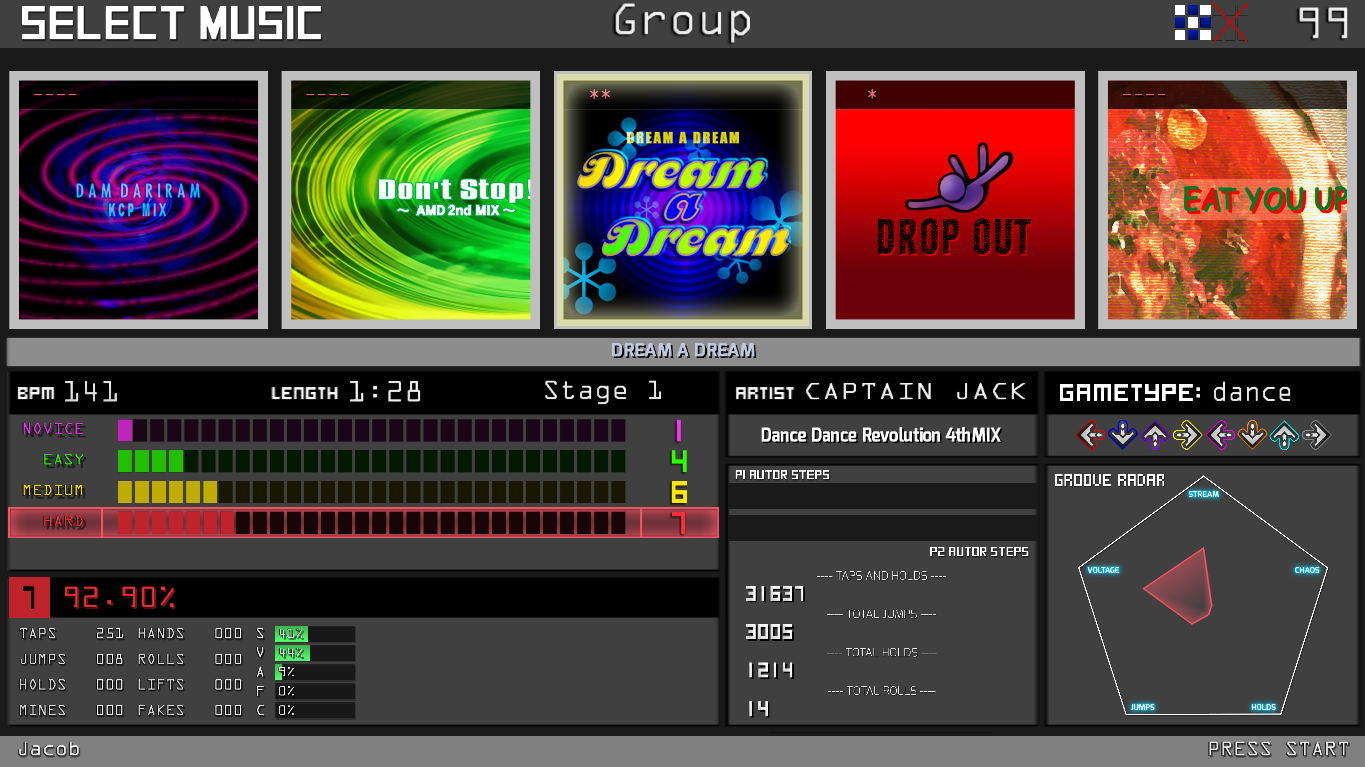The height and width of the screenshot is (767, 1365).
Task: Choose the Don't Stop! AMD 2nd MIX banner
Action: click(x=411, y=200)
